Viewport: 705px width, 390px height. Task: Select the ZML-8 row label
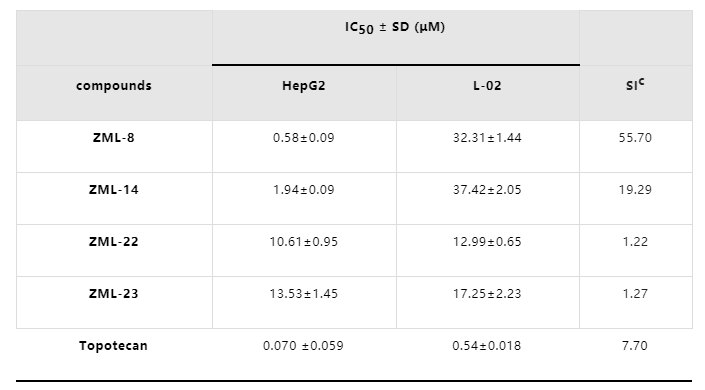(114, 138)
